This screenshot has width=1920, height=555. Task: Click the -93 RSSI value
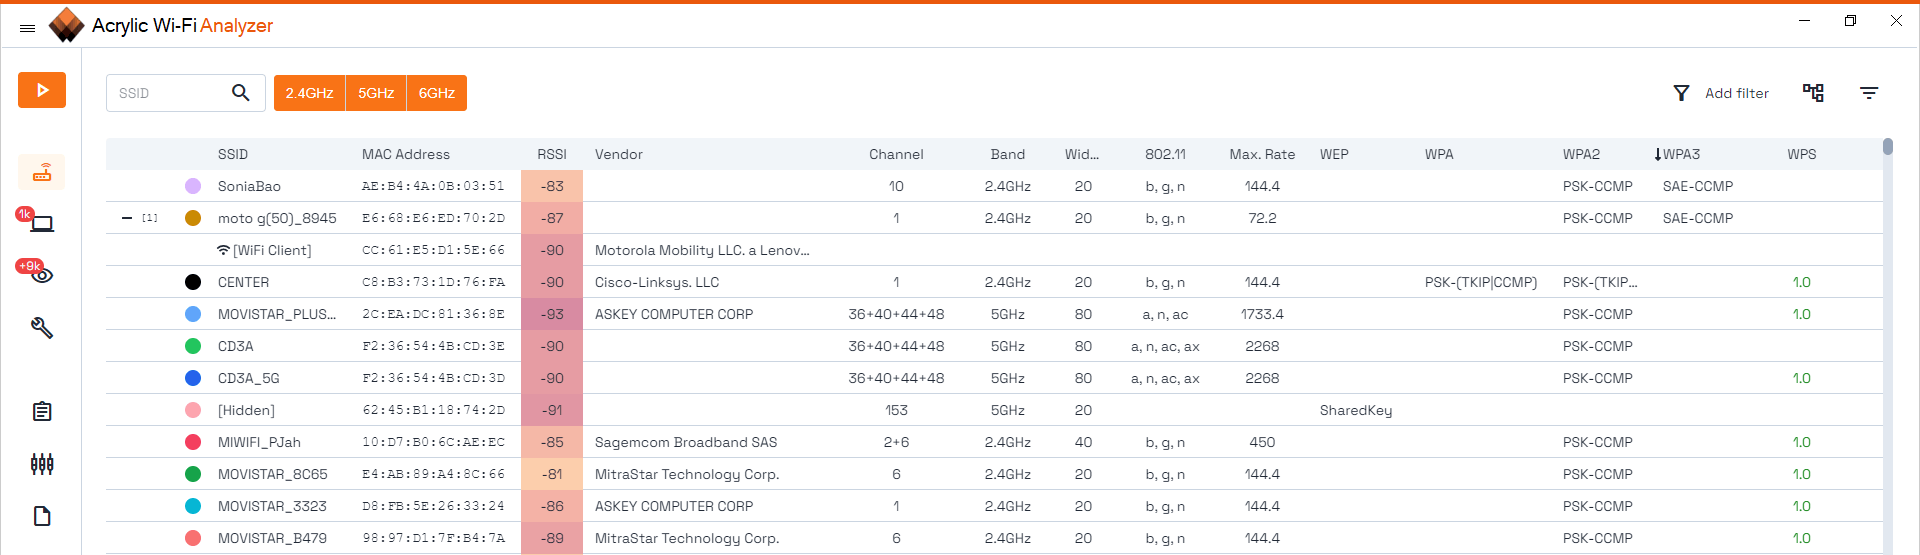[x=552, y=314]
